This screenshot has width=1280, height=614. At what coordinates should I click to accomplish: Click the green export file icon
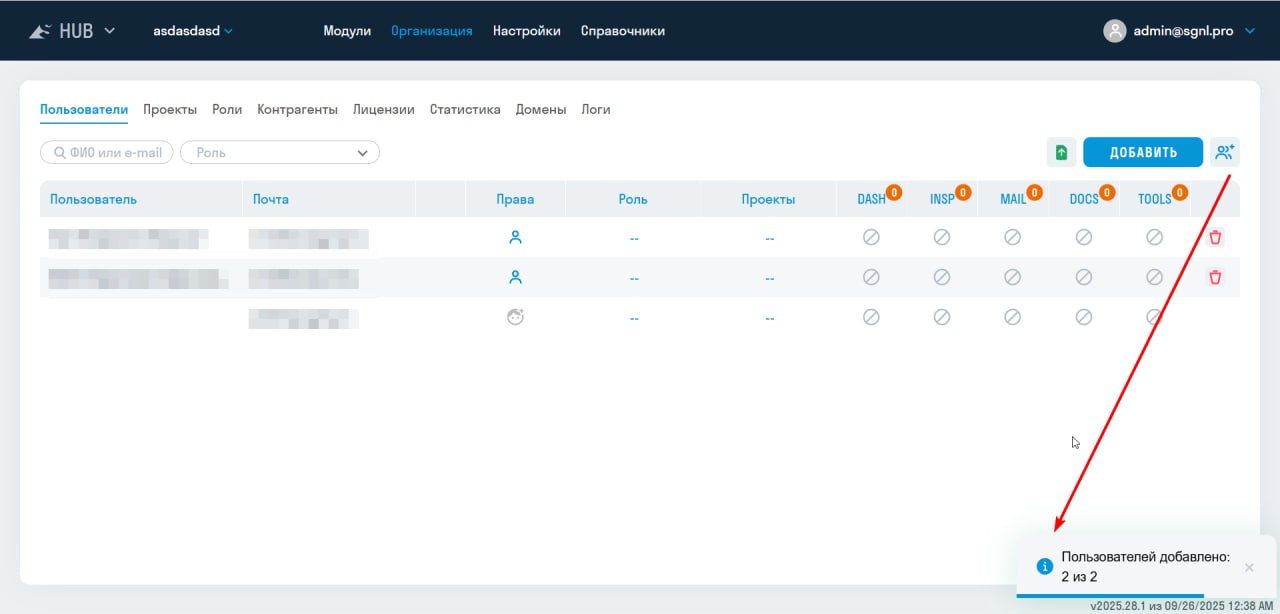point(1061,153)
